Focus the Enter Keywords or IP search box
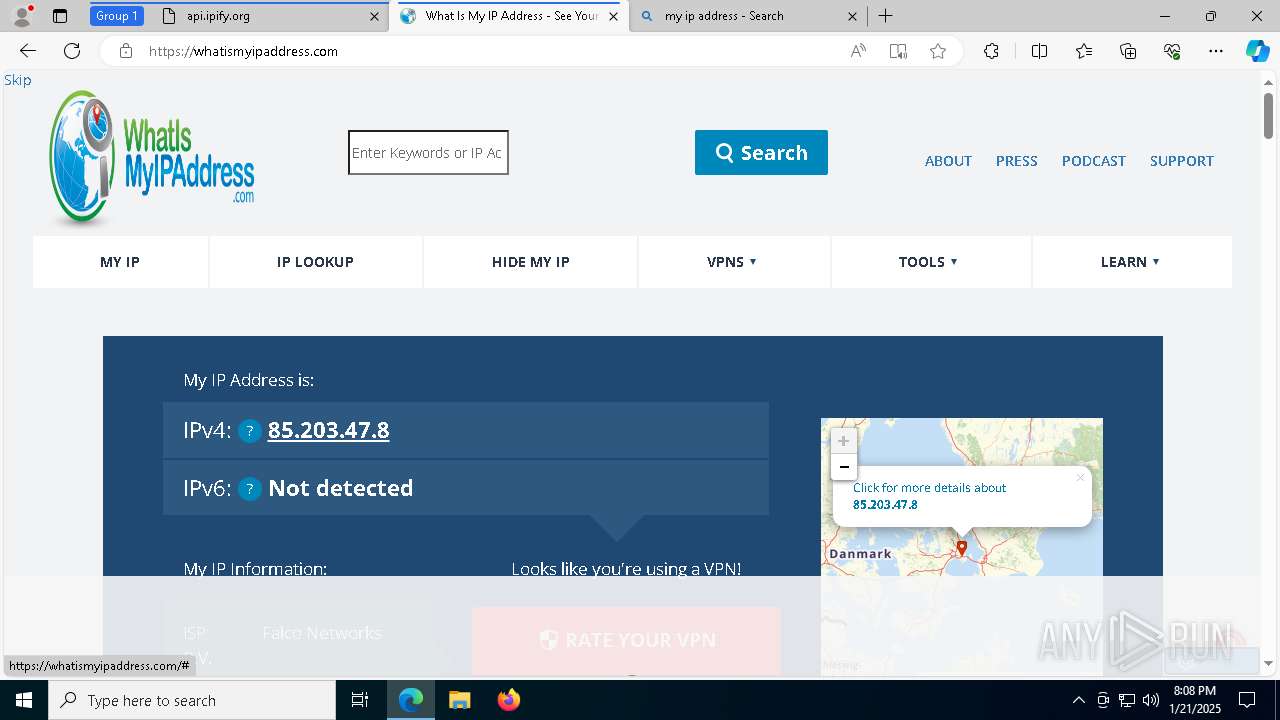The image size is (1280, 720). [428, 152]
